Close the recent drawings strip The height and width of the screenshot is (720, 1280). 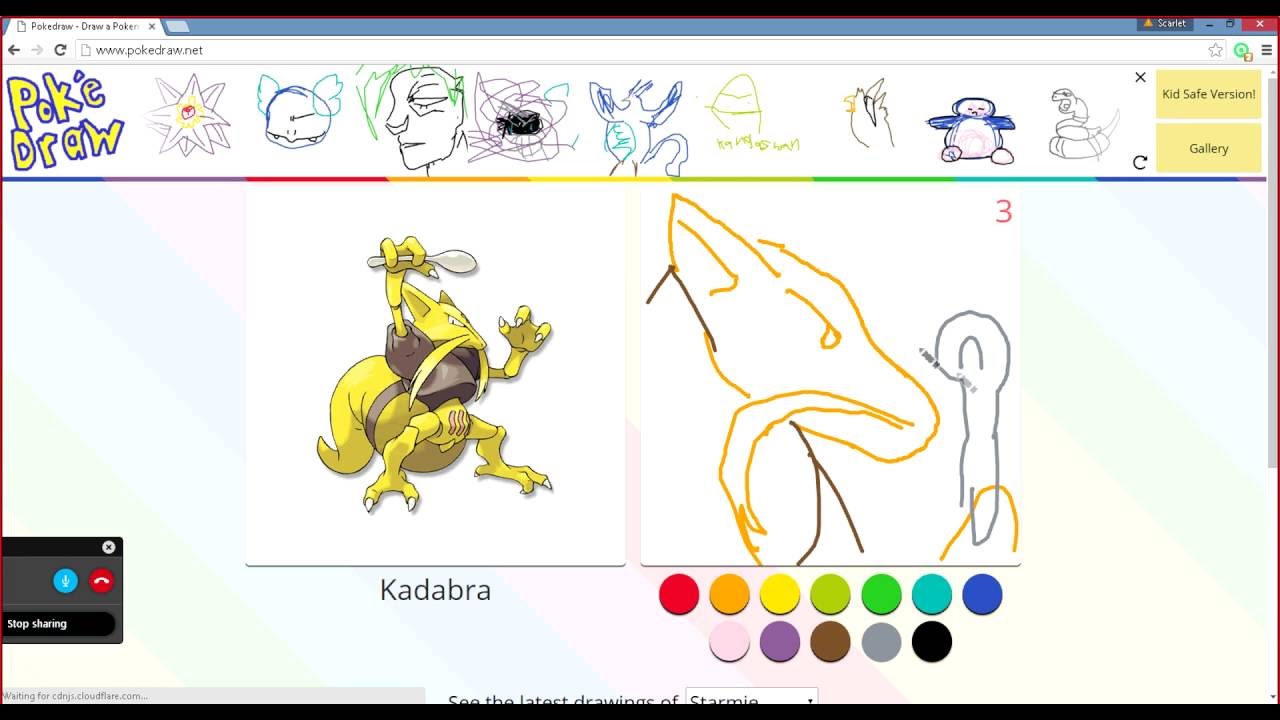pos(1140,77)
